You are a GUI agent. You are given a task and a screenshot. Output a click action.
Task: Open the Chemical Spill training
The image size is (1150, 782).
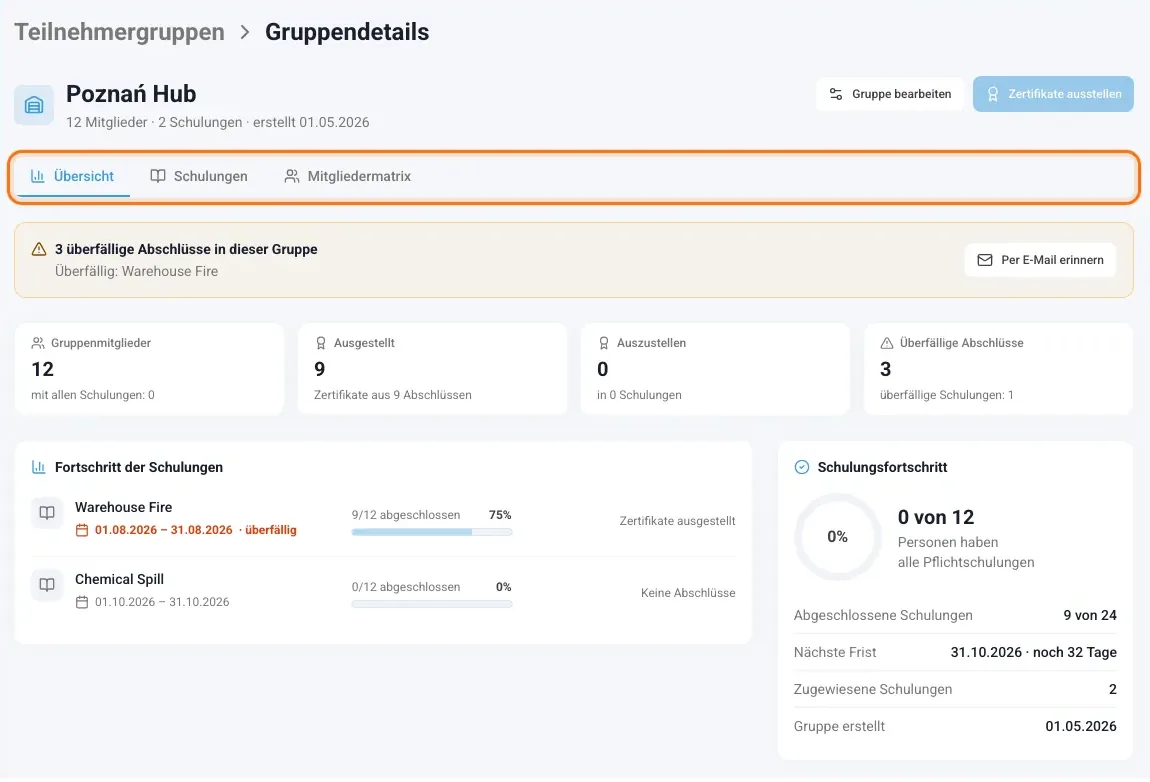(x=119, y=579)
